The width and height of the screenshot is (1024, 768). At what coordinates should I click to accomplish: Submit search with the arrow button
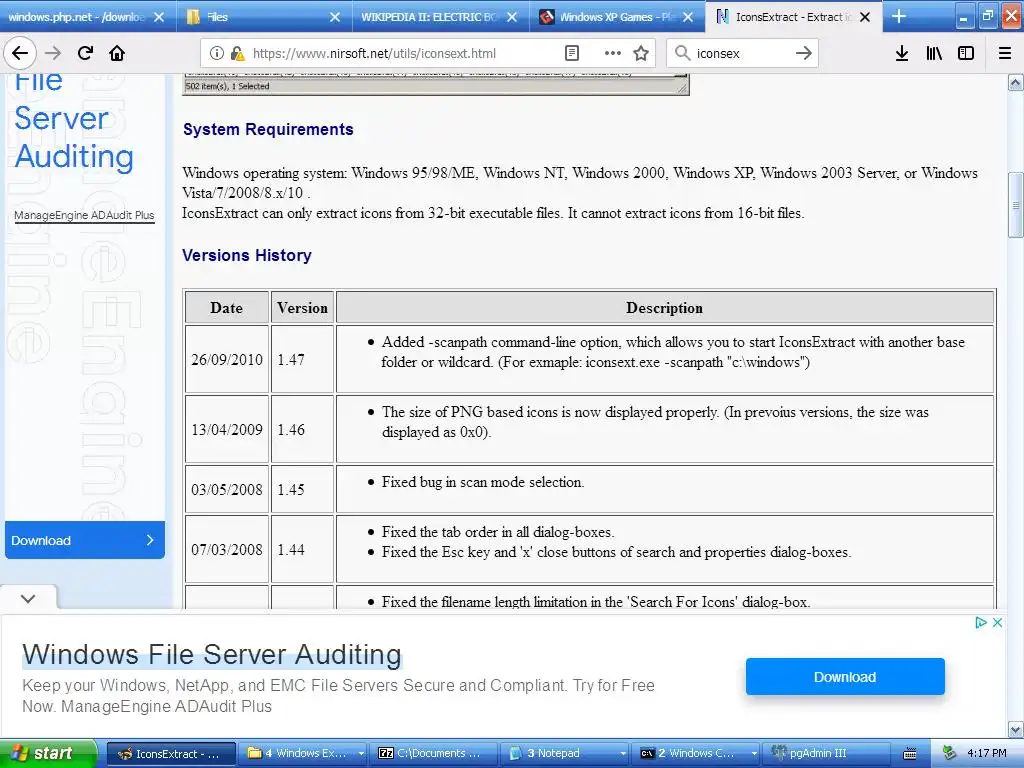804,53
